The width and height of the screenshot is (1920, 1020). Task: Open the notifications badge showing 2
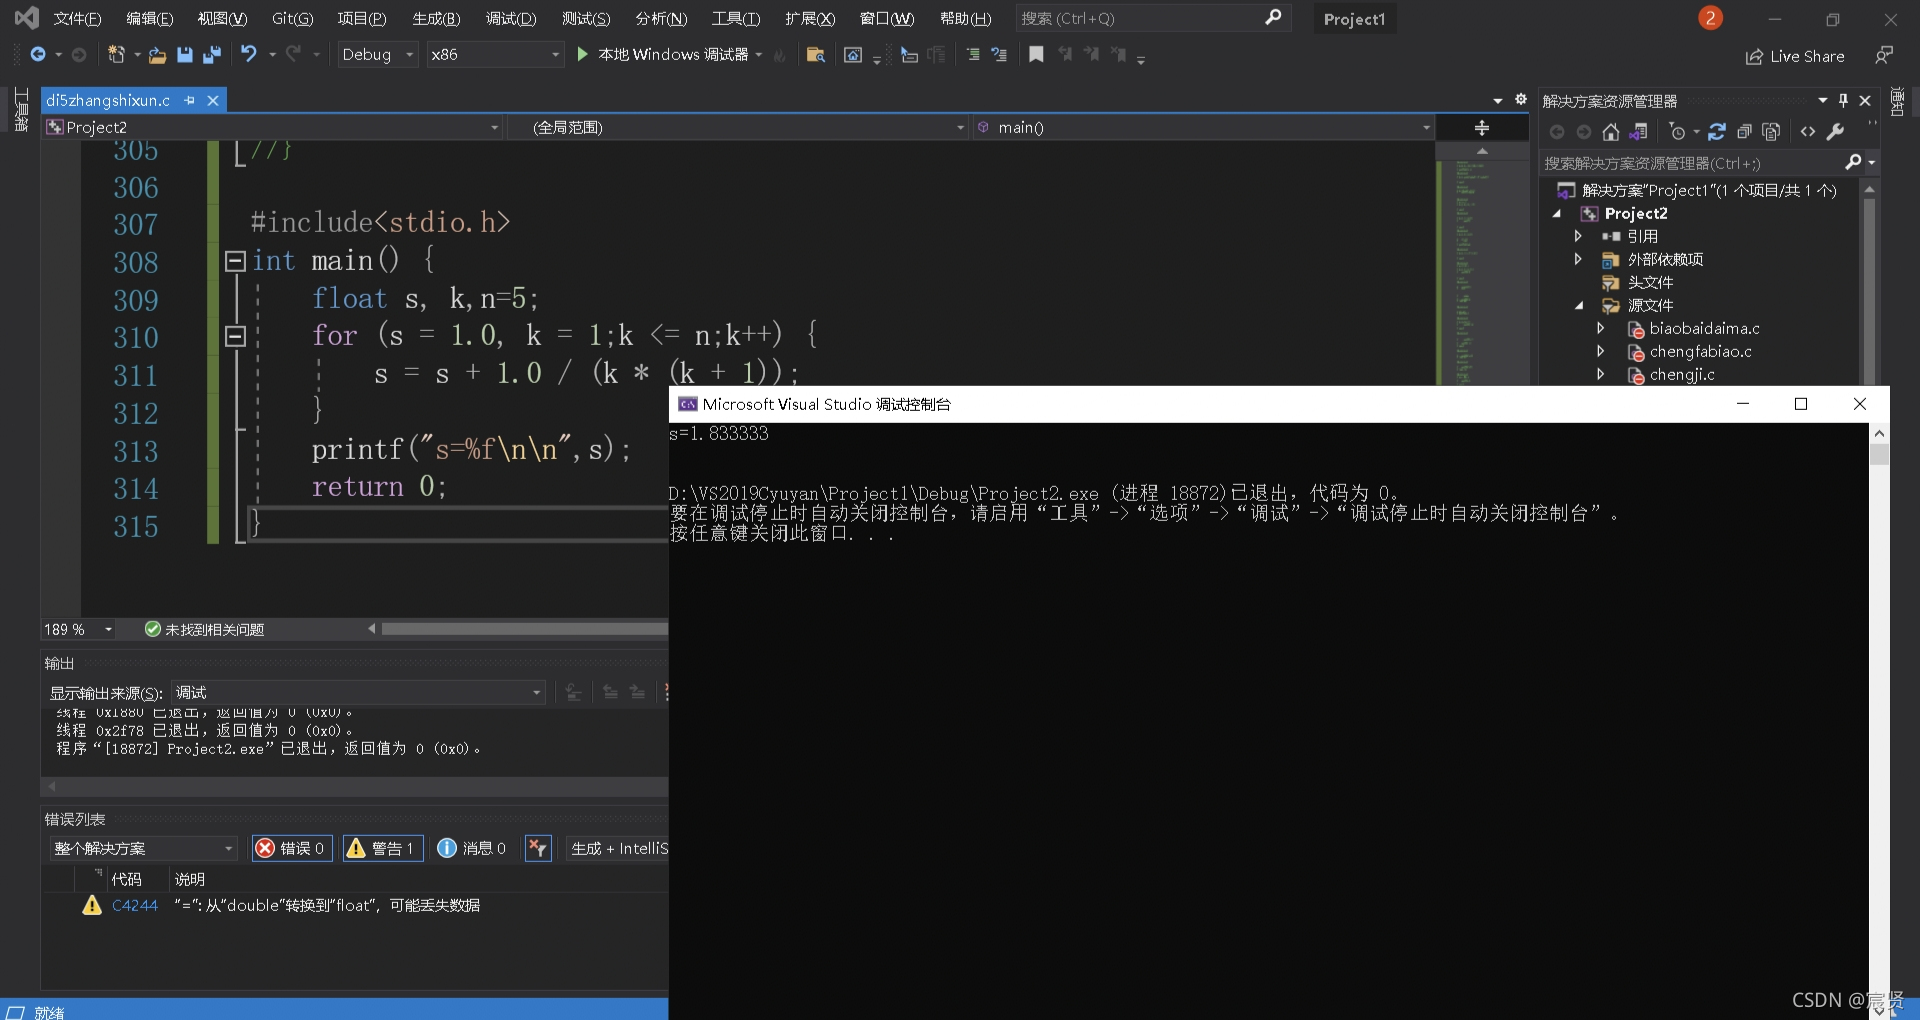pyautogui.click(x=1710, y=18)
